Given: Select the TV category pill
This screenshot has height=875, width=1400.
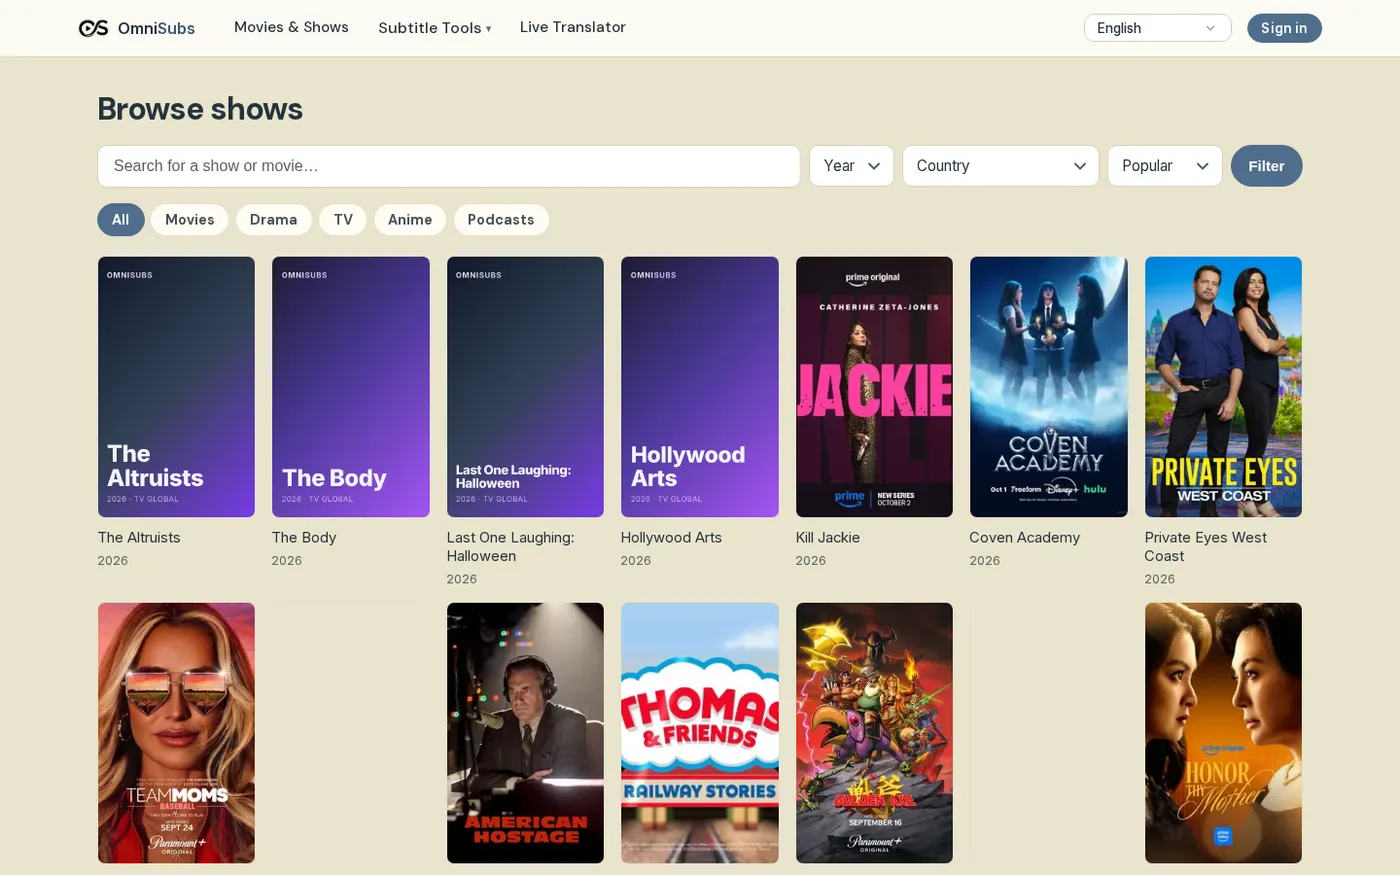Looking at the screenshot, I should pyautogui.click(x=343, y=220).
